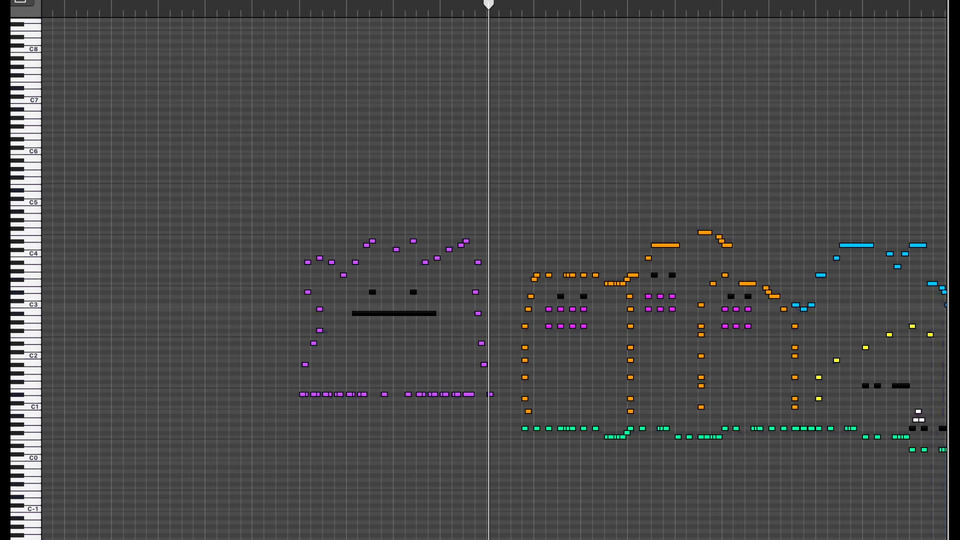Viewport: 960px width, 540px height.
Task: Play the C6 piano key
Action: pos(26,151)
